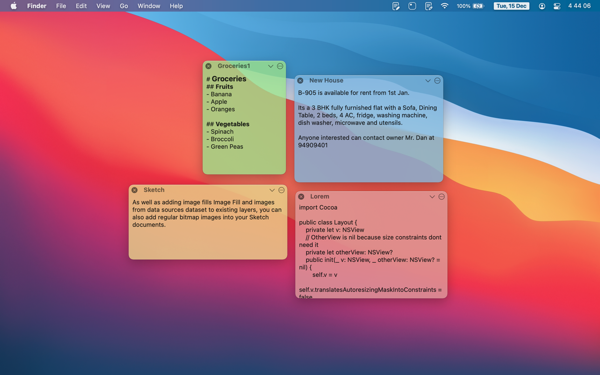The height and width of the screenshot is (375, 600).
Task: Open the Wi-Fi status menu
Action: [444, 6]
